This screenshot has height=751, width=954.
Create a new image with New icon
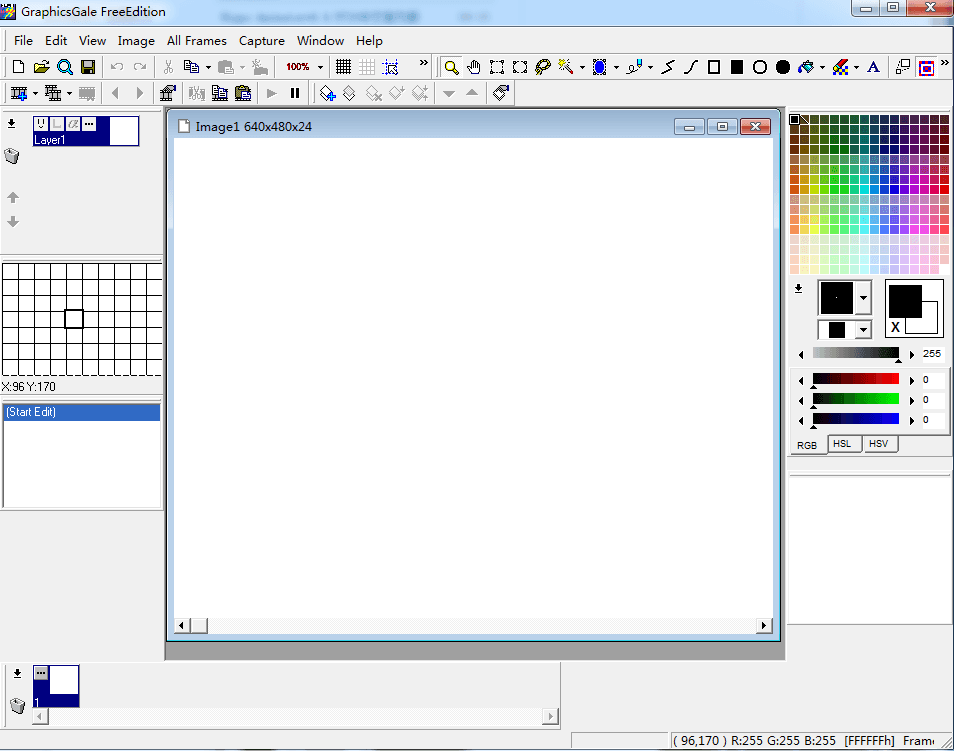click(x=18, y=67)
